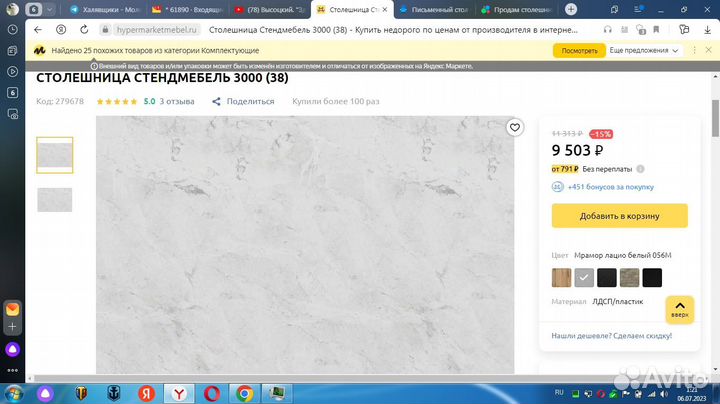Viewport: 720px width, 404px height.
Task: Click the share icon next to Поделиться
Action: pyautogui.click(x=216, y=101)
